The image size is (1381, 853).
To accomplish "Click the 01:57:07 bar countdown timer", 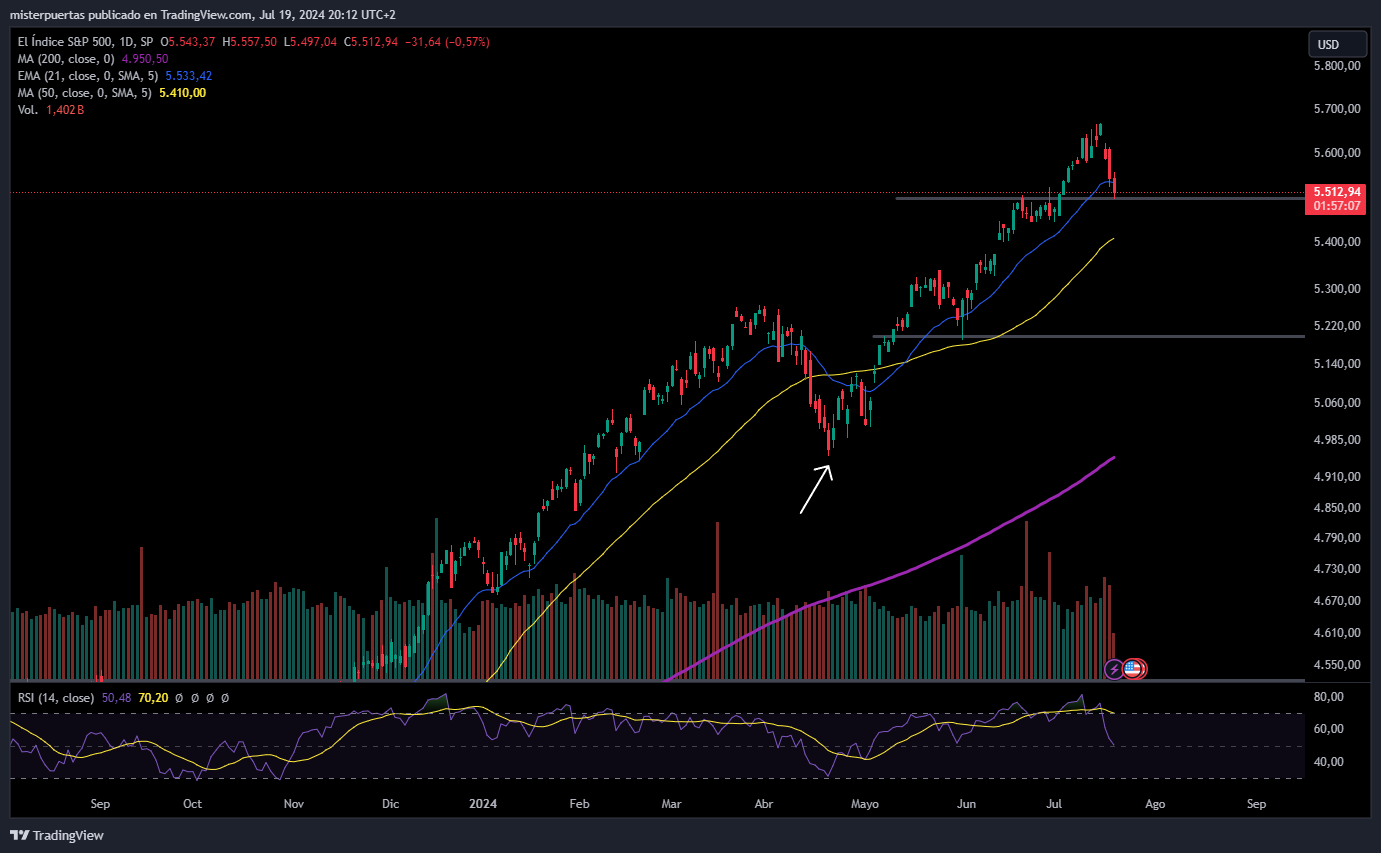I will [x=1337, y=206].
